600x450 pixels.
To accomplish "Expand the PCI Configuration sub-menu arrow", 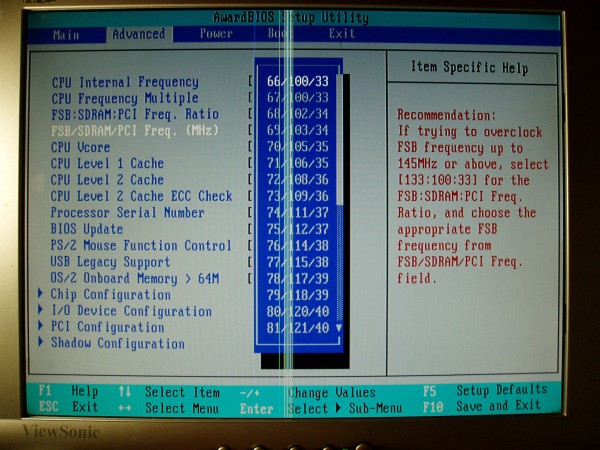I will click(41, 326).
